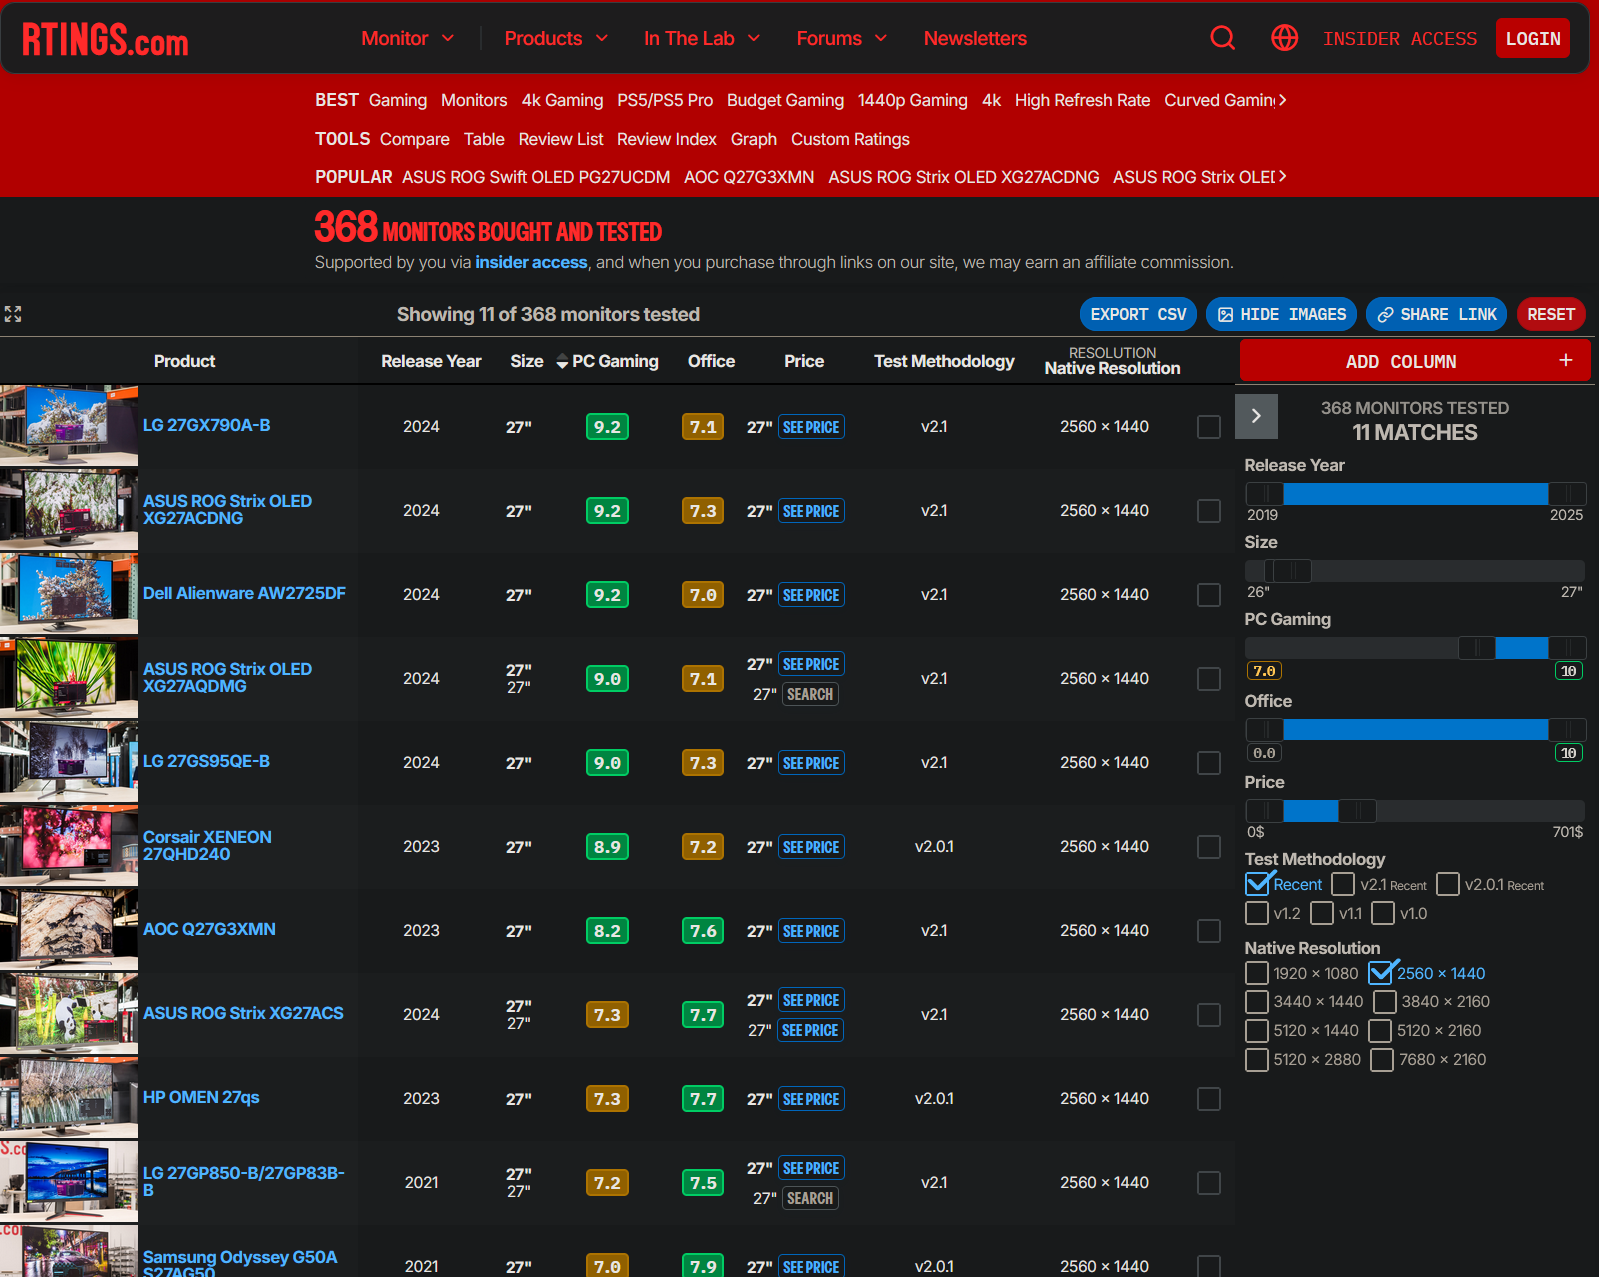Image resolution: width=1599 pixels, height=1277 pixels.
Task: Open LG 27GX790A-B product thumbnail
Action: [x=69, y=426]
